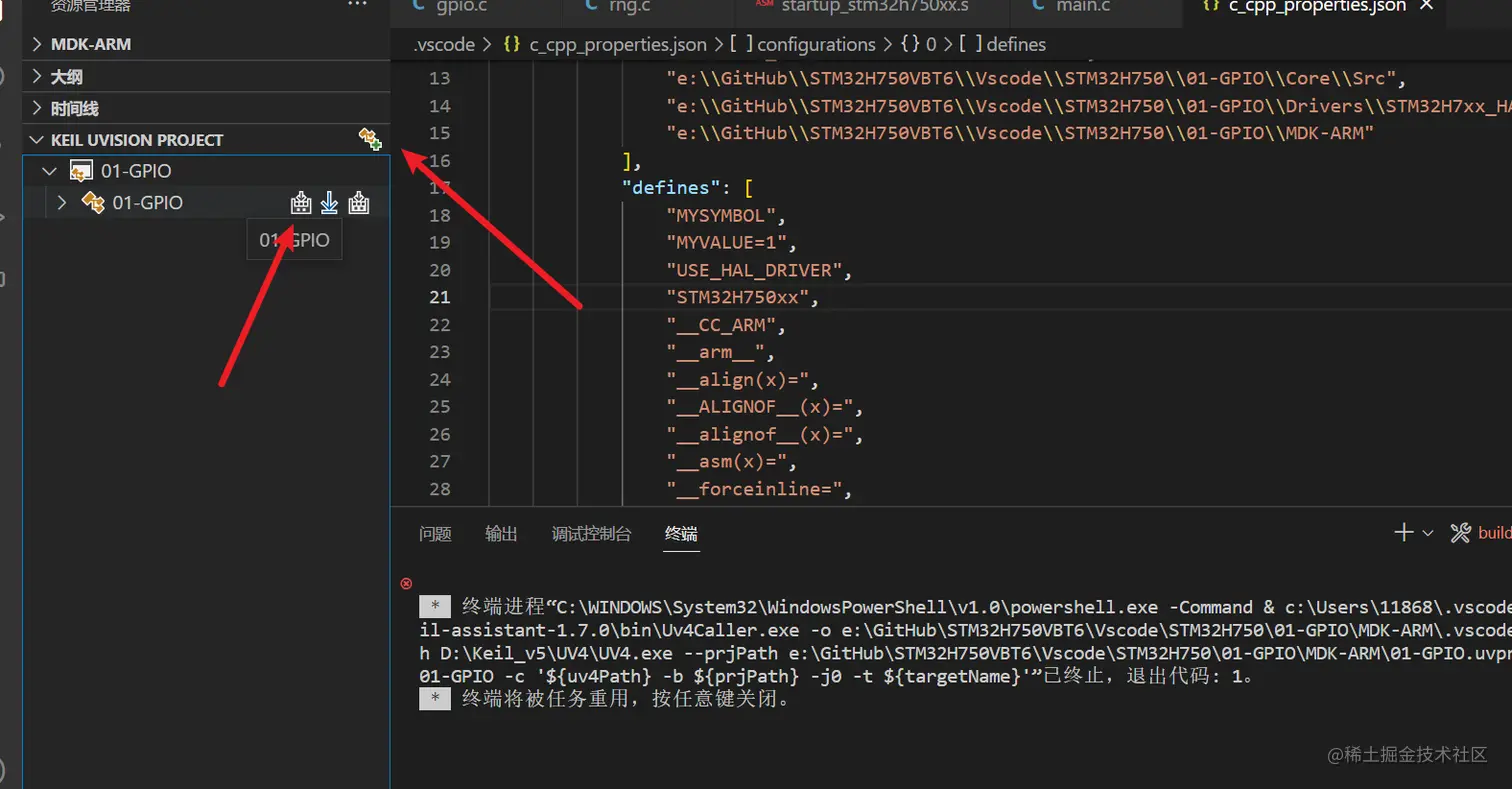This screenshot has height=789, width=1512.
Task: Click the "STM32H750xx" define line
Action: point(742,297)
